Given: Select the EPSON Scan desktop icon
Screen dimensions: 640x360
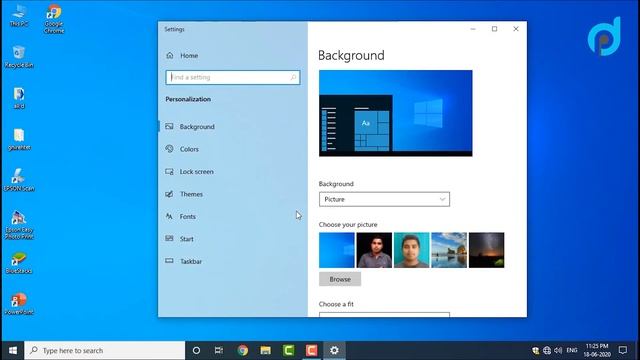Looking at the screenshot, I should click(x=19, y=180).
